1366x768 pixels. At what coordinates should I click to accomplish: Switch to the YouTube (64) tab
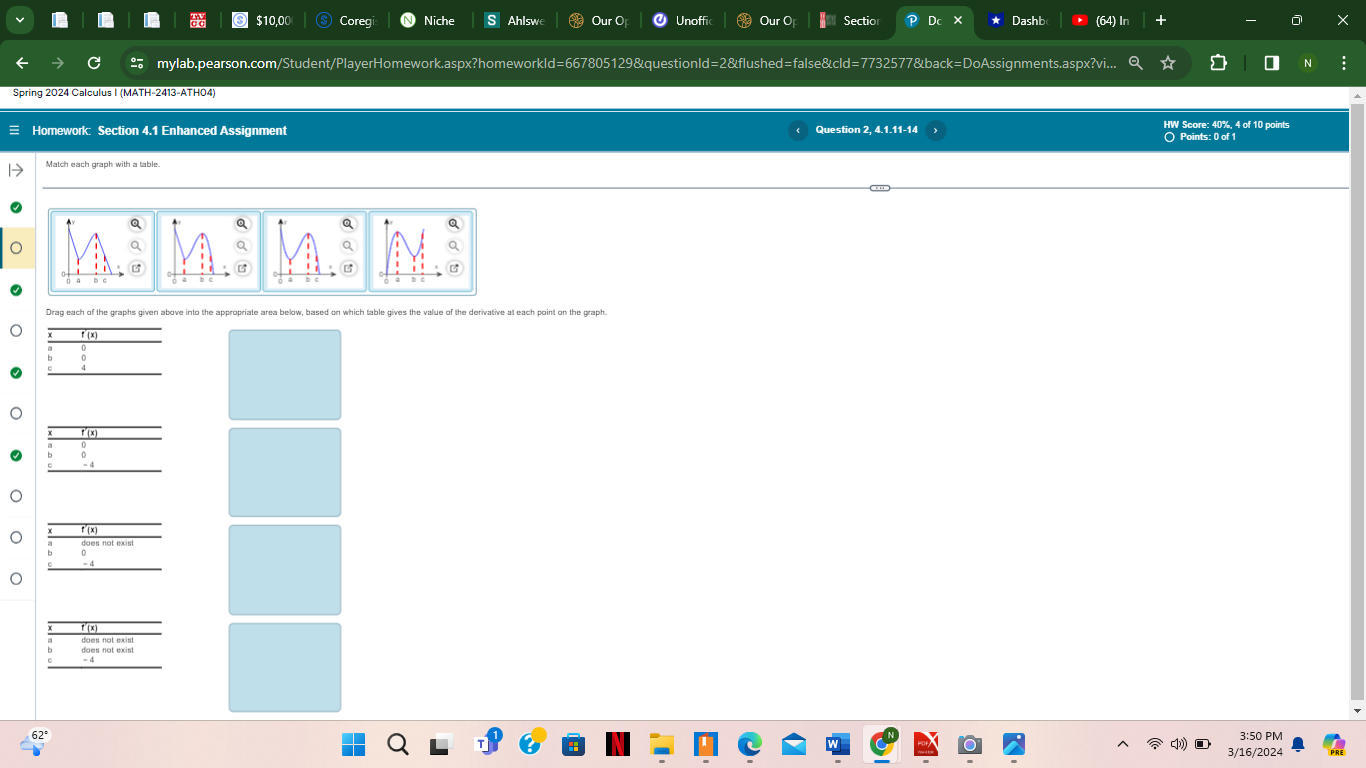click(x=1103, y=20)
